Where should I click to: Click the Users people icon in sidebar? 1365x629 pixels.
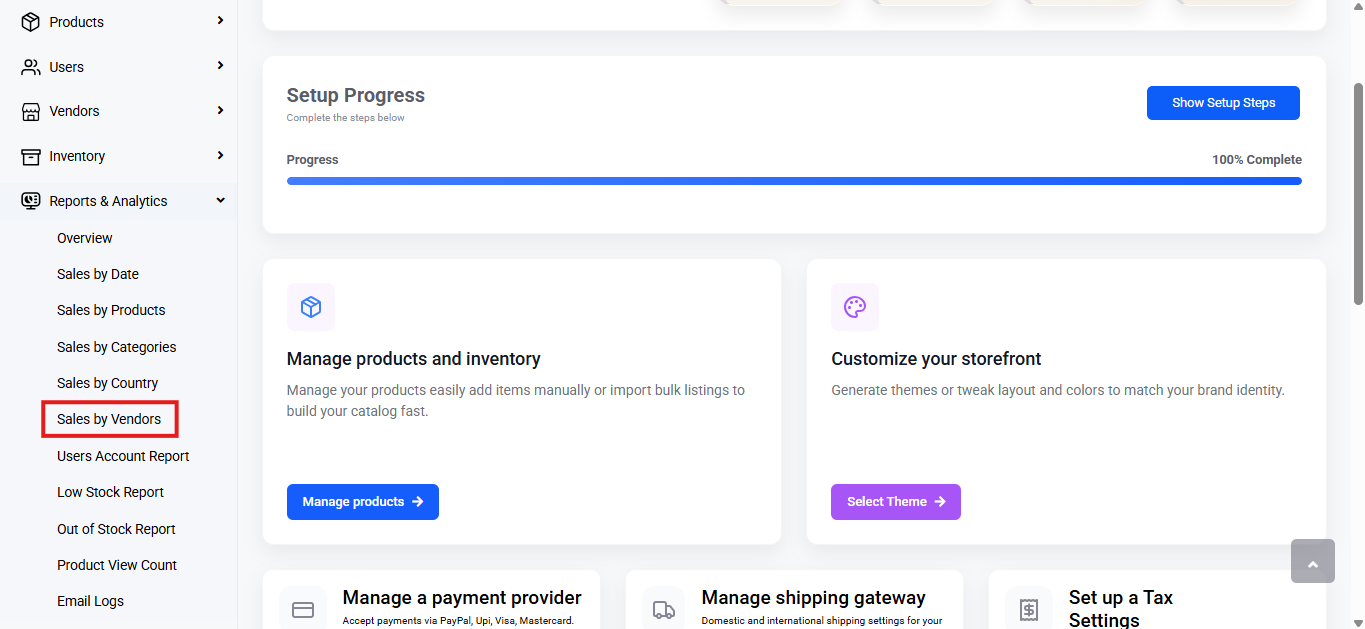31,67
